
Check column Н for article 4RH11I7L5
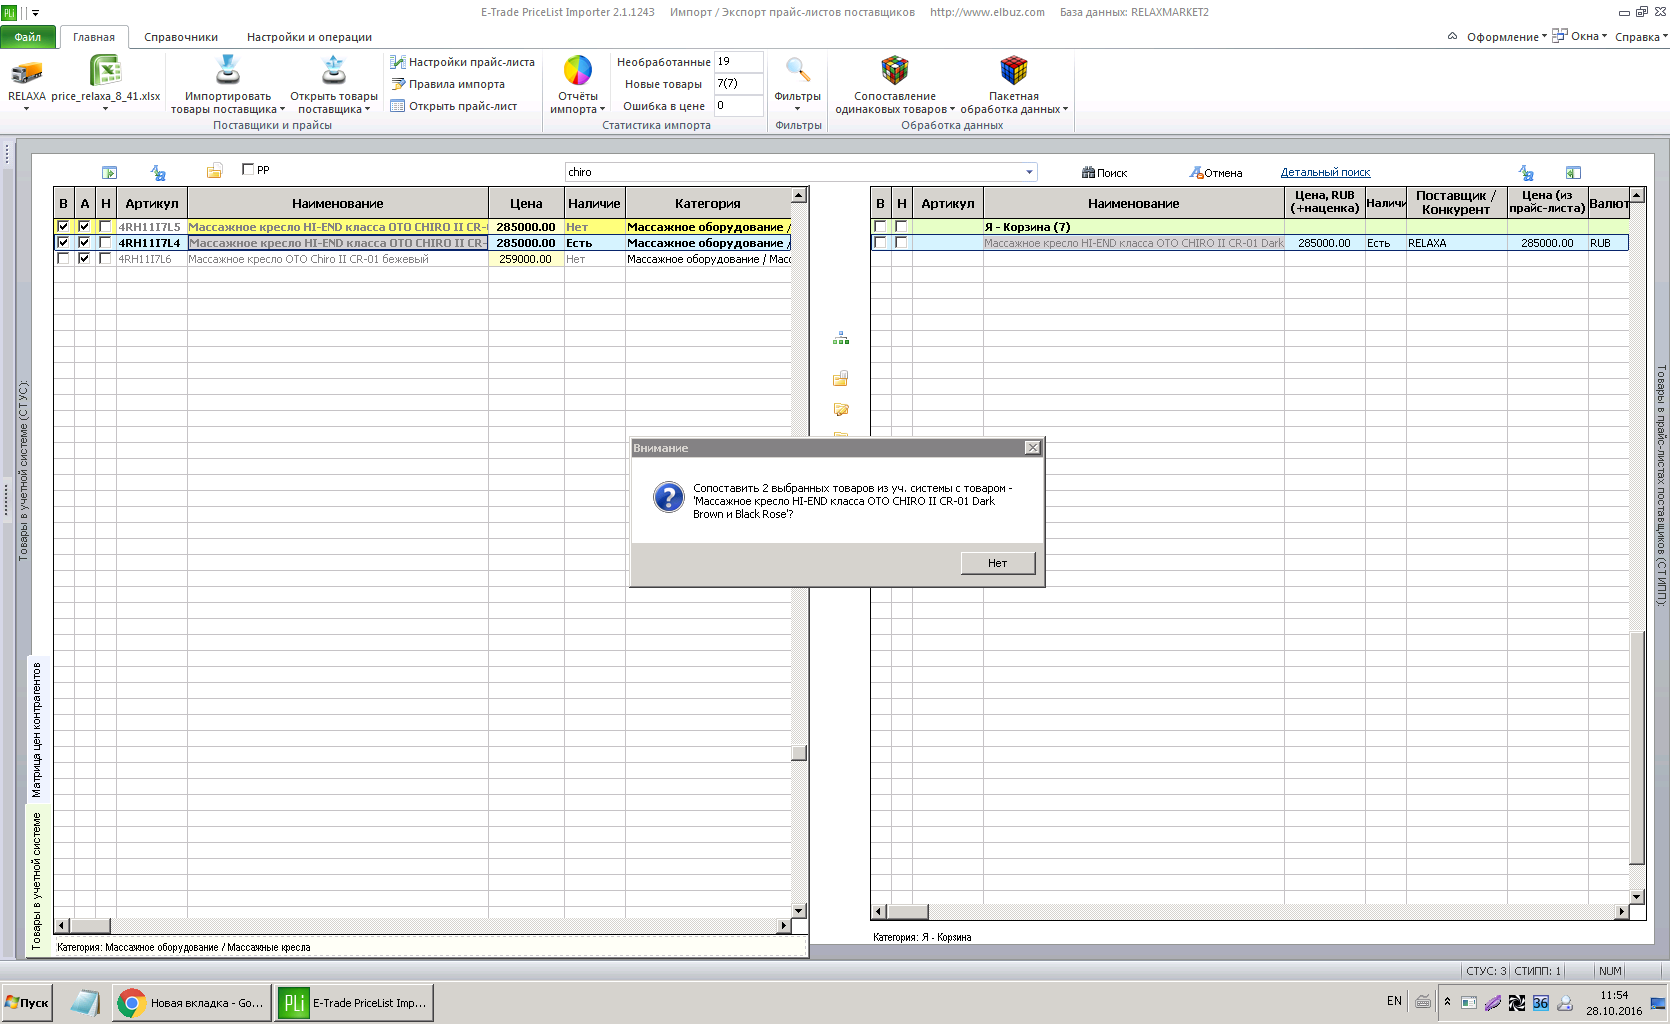105,227
